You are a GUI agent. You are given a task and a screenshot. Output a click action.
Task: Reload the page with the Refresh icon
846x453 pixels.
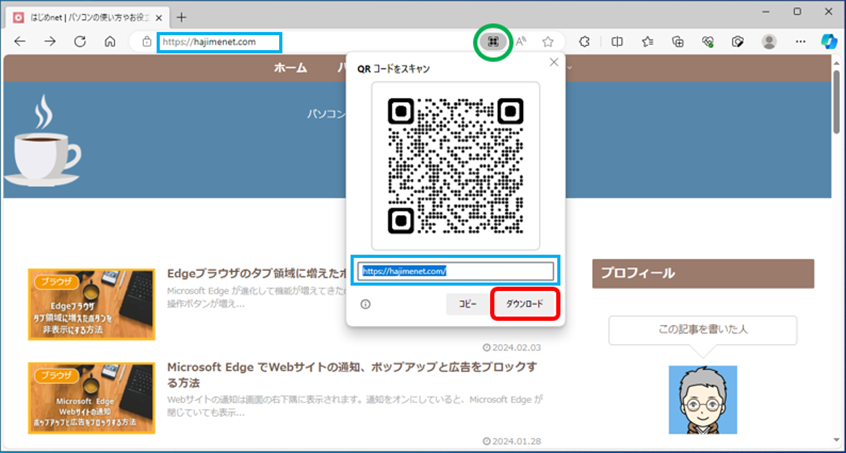pyautogui.click(x=80, y=42)
